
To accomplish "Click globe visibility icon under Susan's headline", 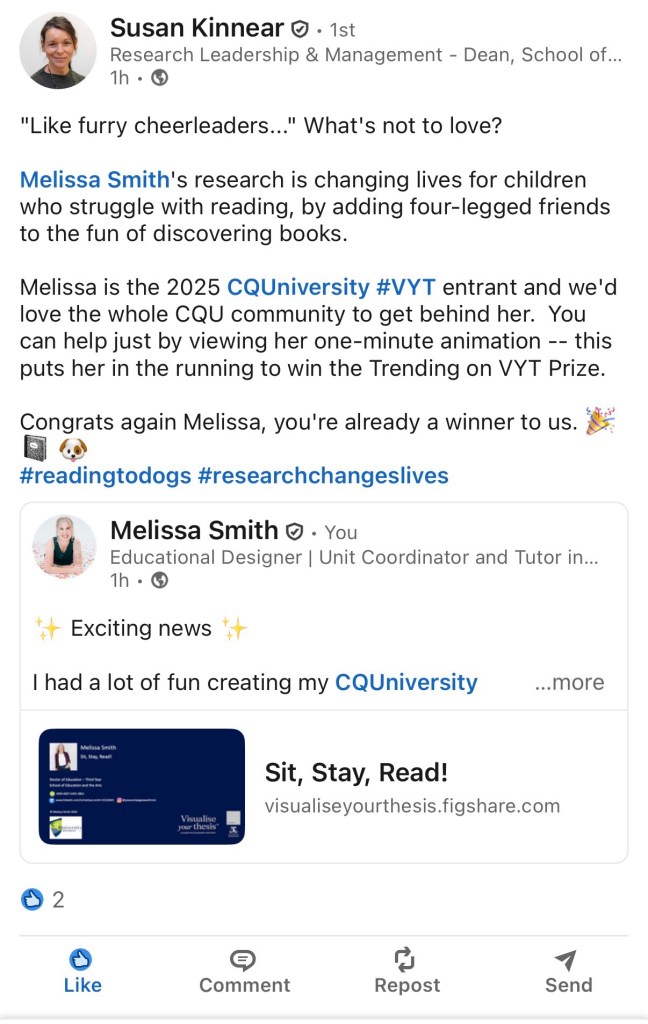I will pyautogui.click(x=159, y=78).
